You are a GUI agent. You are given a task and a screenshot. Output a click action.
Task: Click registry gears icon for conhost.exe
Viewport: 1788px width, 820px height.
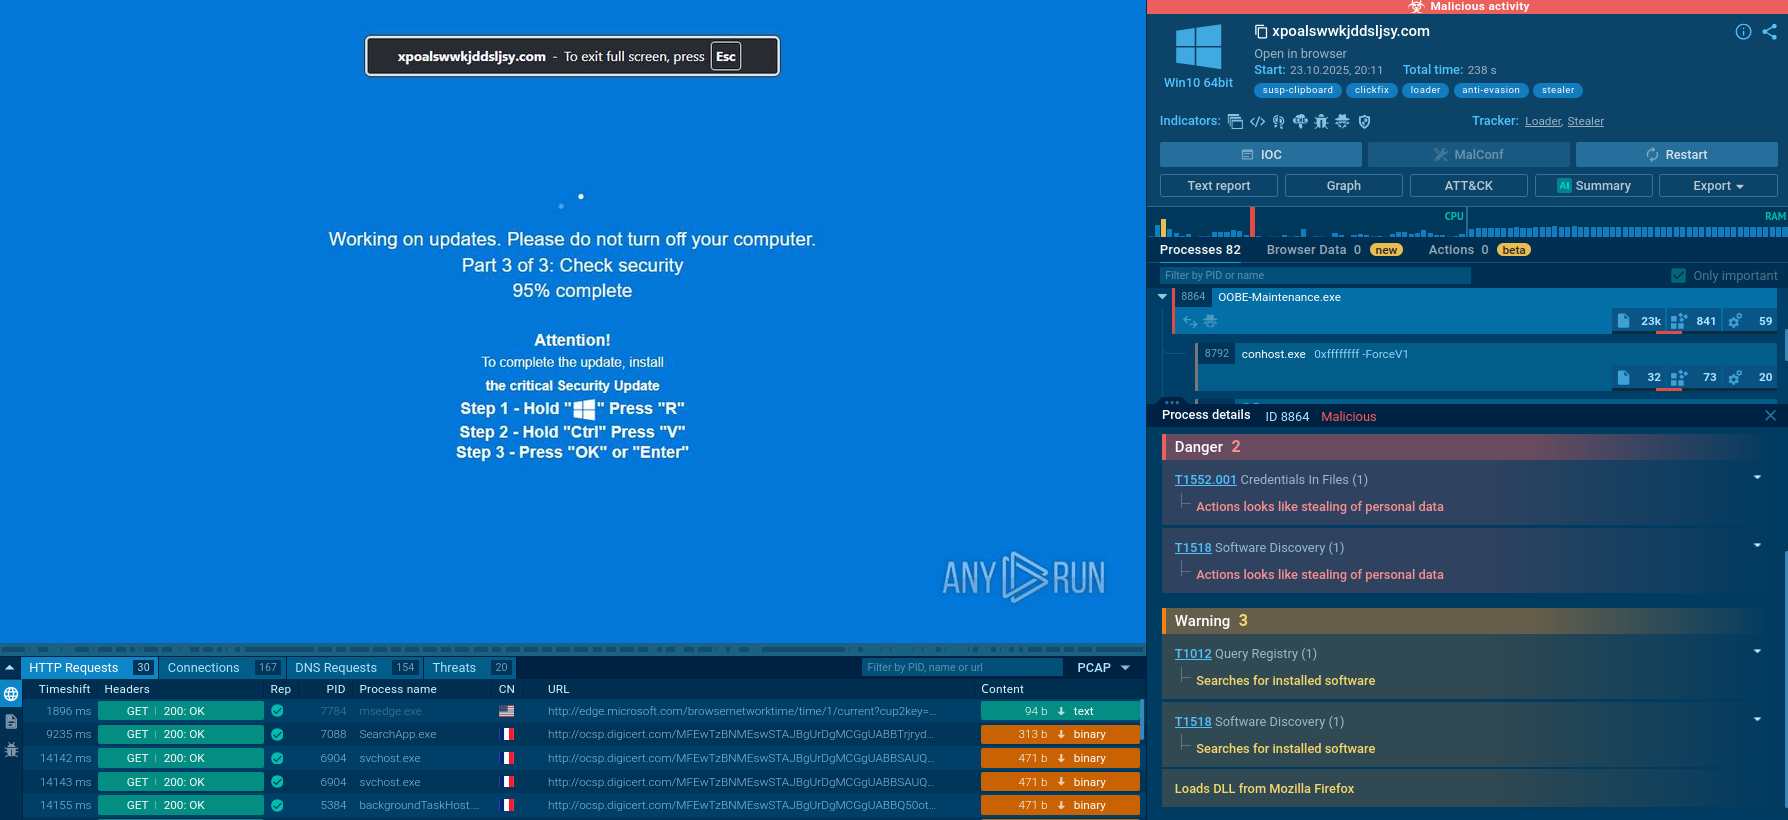click(x=1735, y=377)
